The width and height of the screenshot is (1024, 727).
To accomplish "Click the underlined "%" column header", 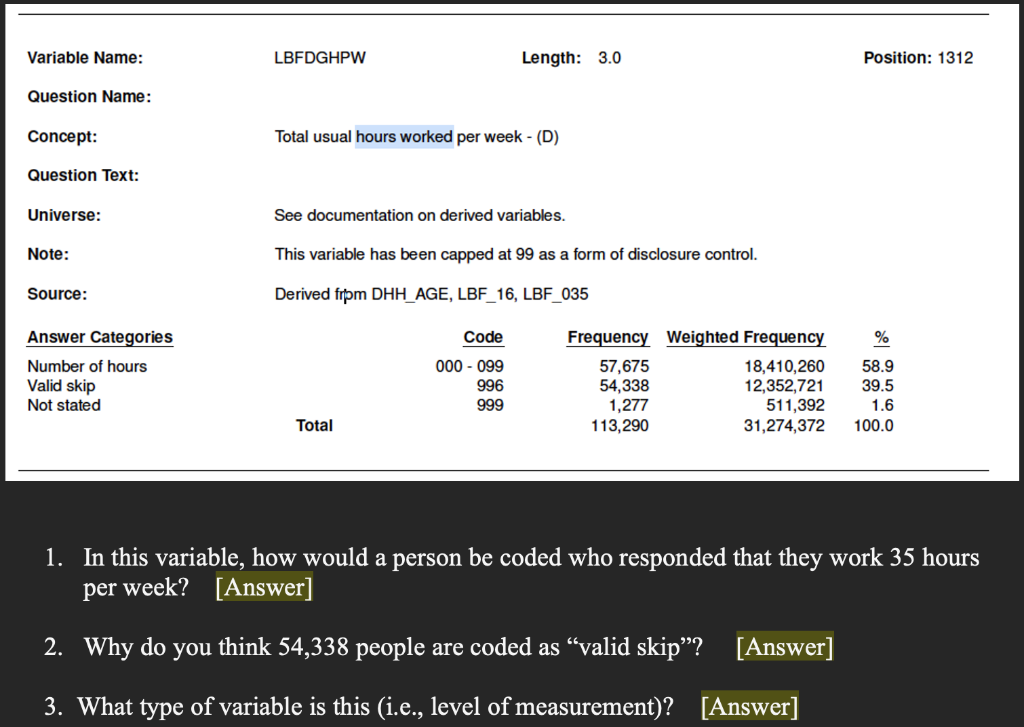I will [x=881, y=337].
